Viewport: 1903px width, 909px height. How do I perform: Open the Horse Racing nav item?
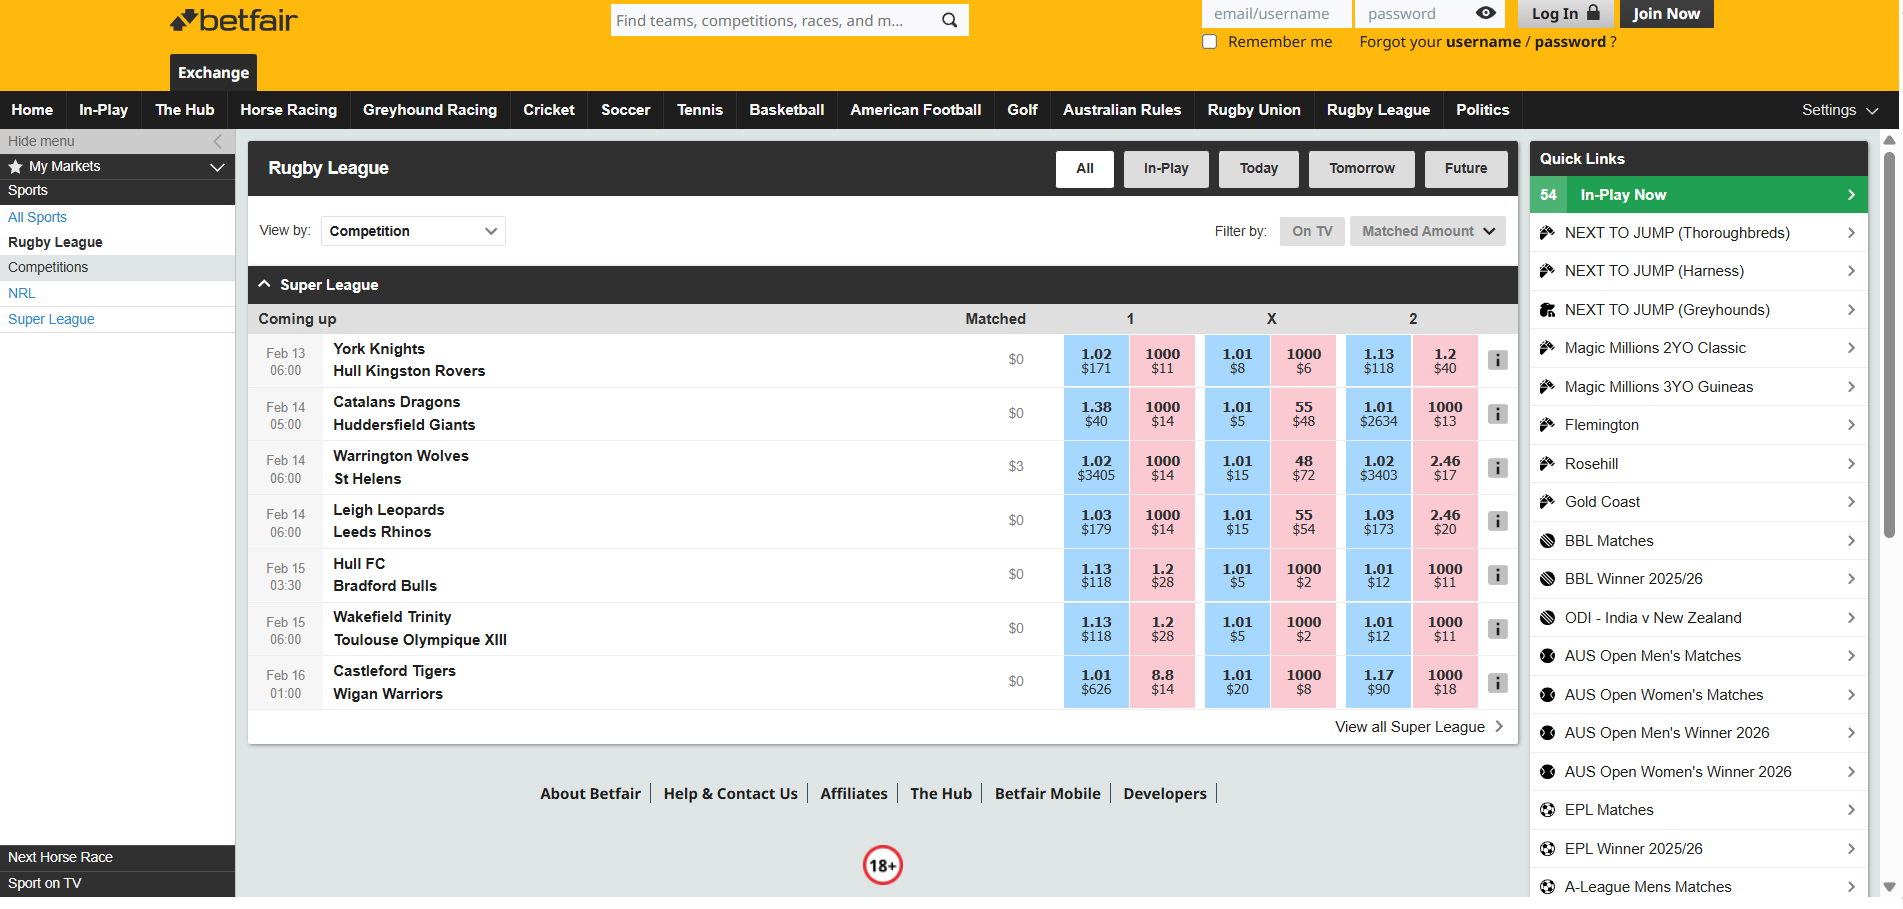tap(288, 110)
